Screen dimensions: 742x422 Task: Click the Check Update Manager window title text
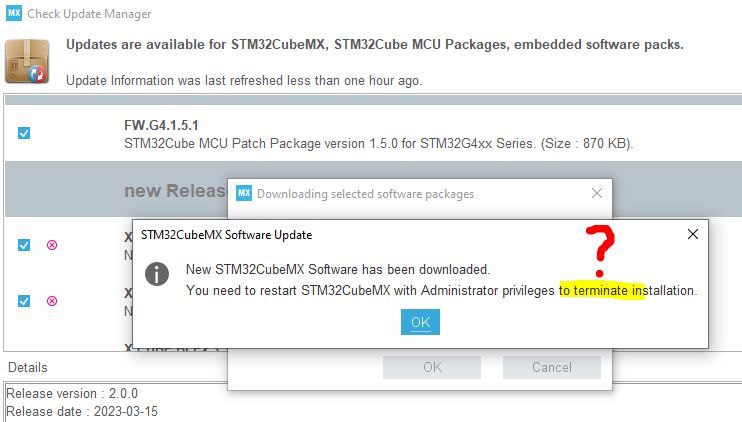pyautogui.click(x=90, y=14)
